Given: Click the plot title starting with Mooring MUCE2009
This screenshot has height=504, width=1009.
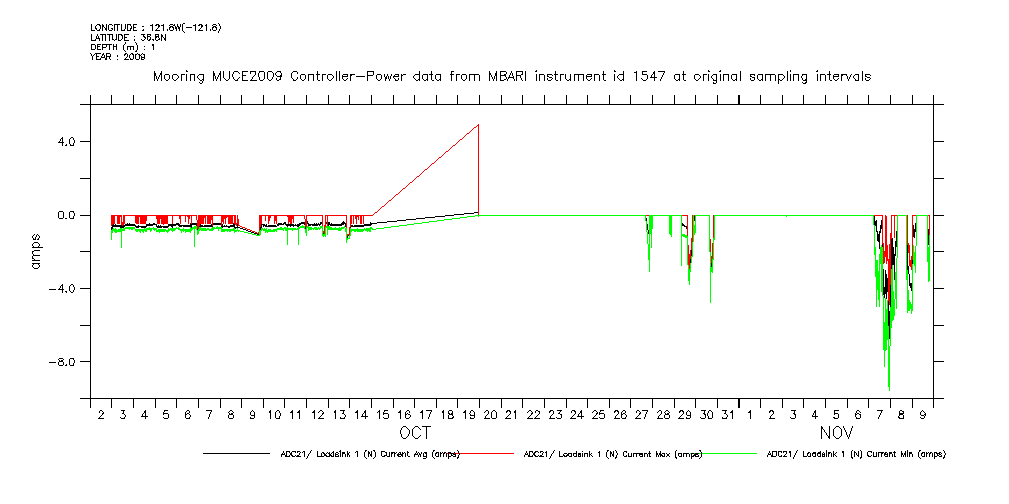Looking at the screenshot, I should pos(511,76).
